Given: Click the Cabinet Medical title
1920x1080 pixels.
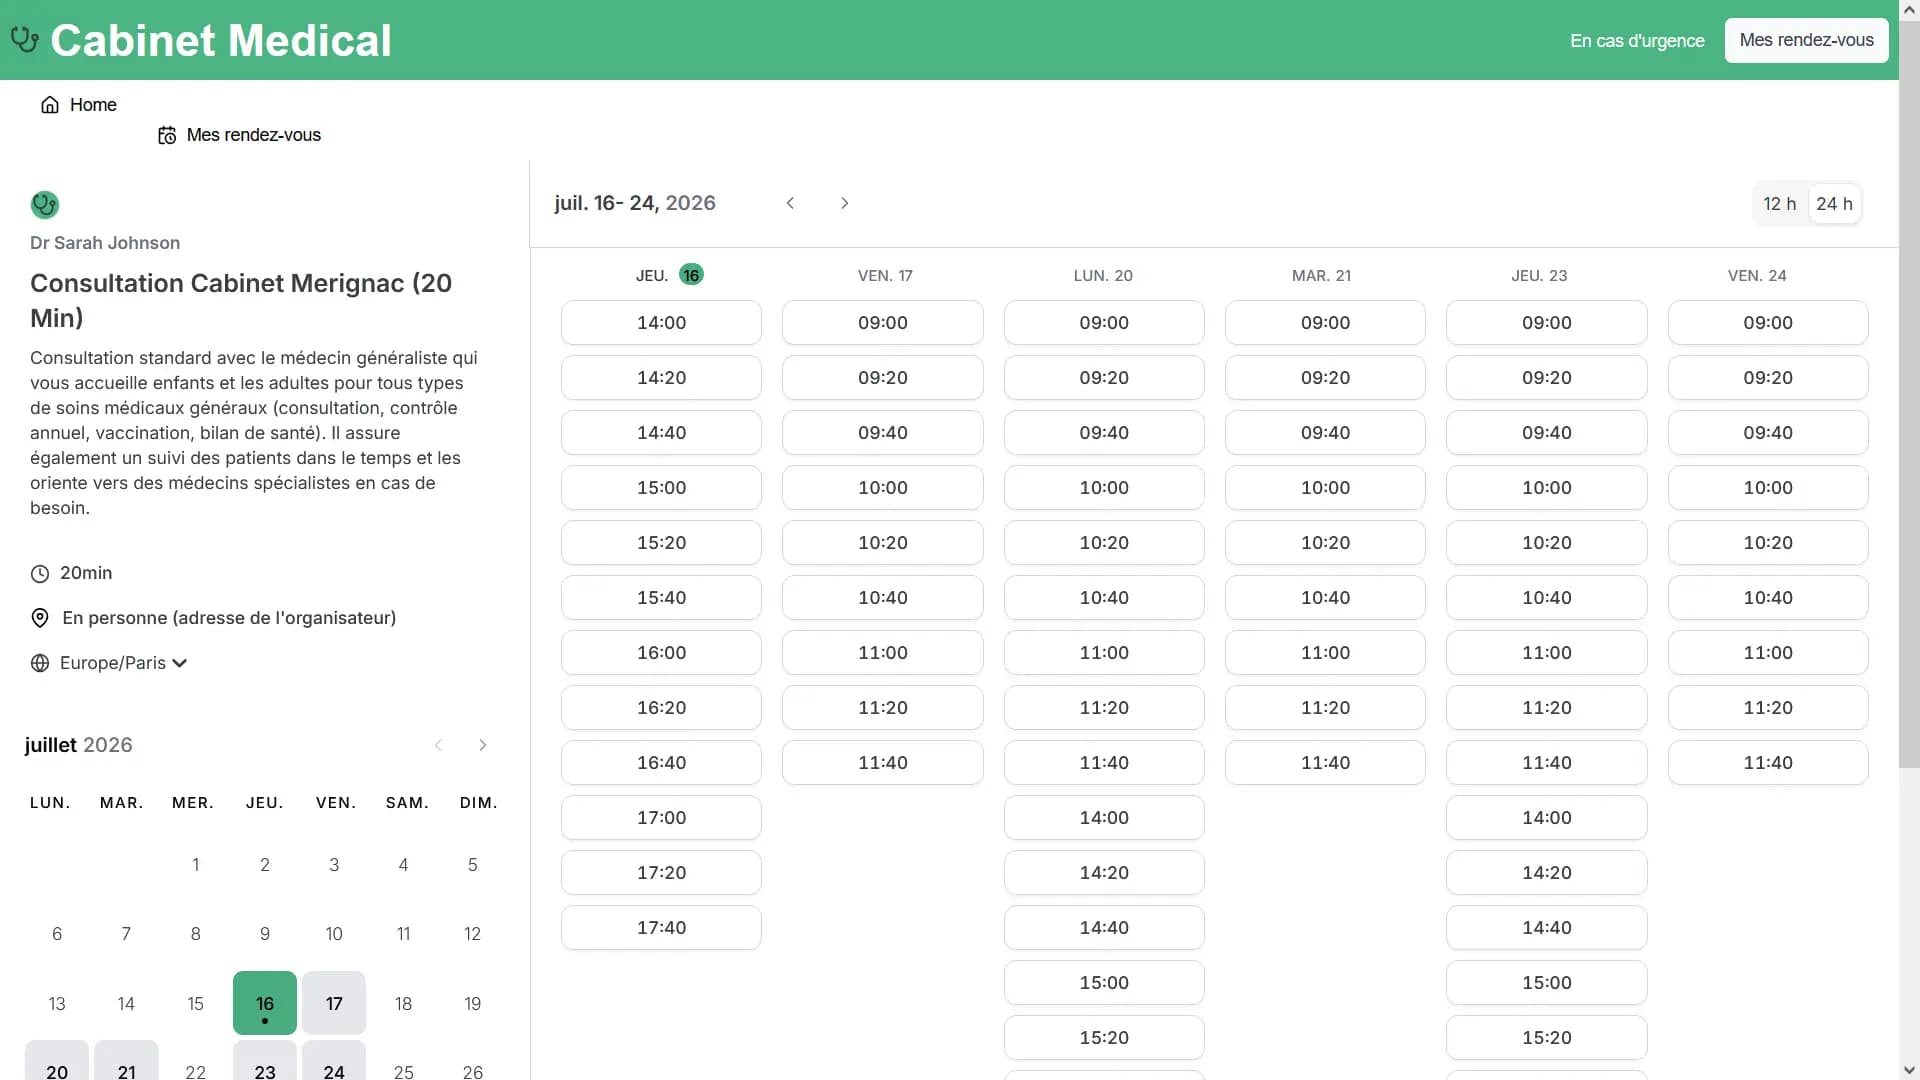Looking at the screenshot, I should point(221,41).
